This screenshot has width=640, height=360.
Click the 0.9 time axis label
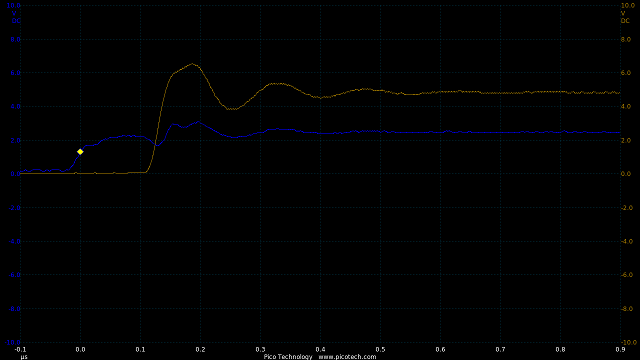click(620, 349)
